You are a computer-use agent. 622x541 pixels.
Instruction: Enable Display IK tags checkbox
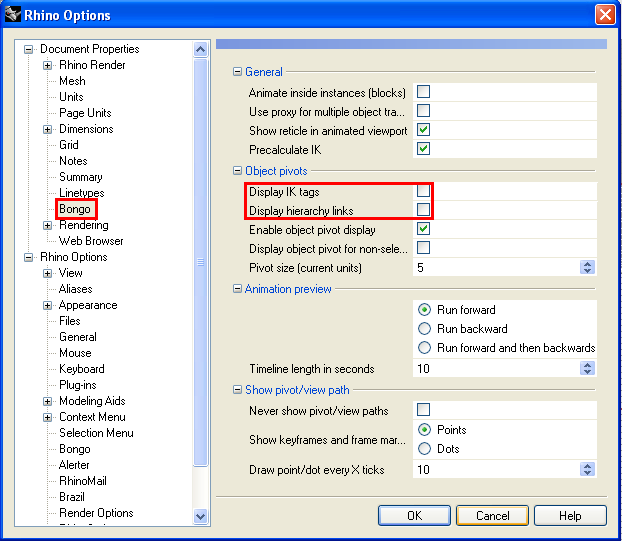(x=423, y=191)
